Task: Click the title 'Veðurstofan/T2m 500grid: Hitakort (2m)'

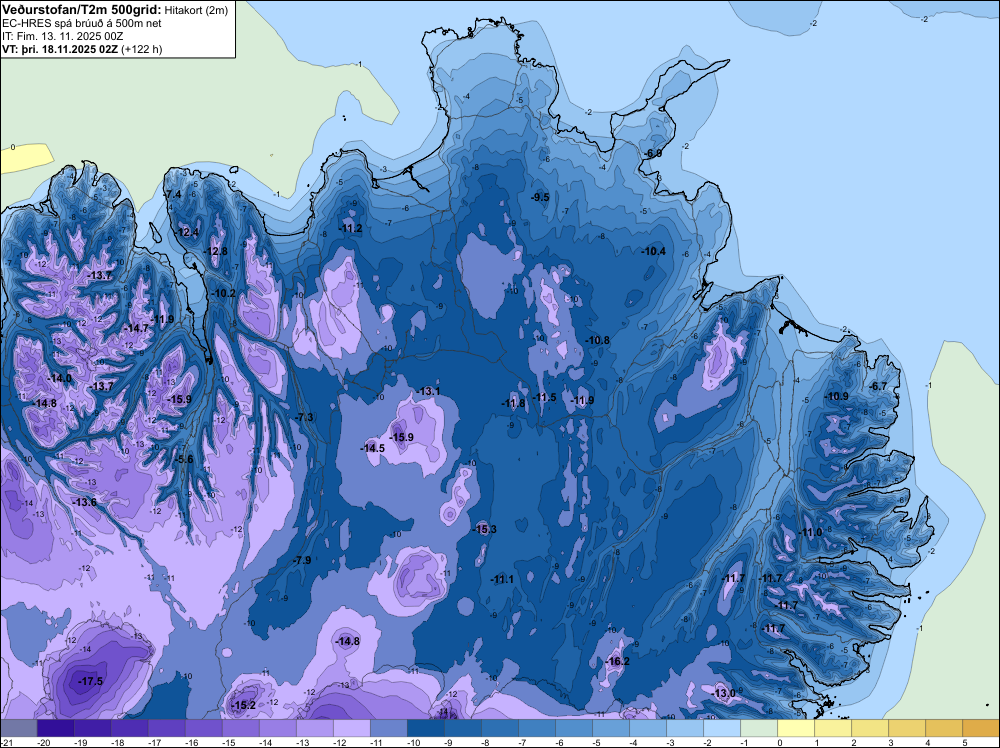Action: tap(115, 10)
